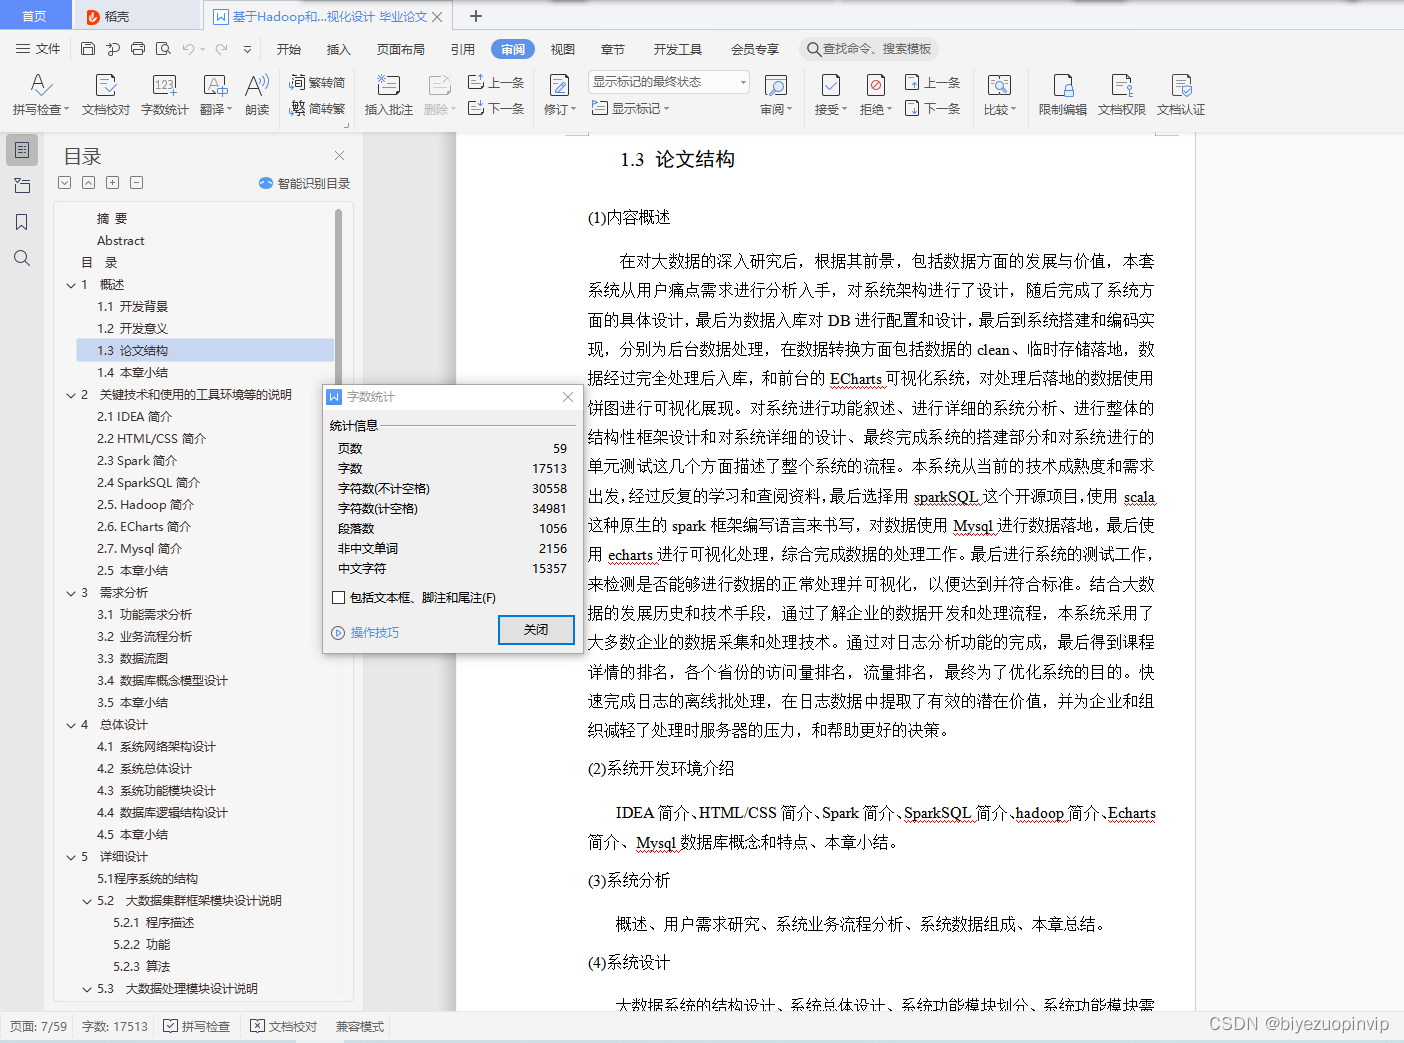The image size is (1404, 1043).
Task: Open restrict editing (限制编辑)
Action: click(1062, 95)
